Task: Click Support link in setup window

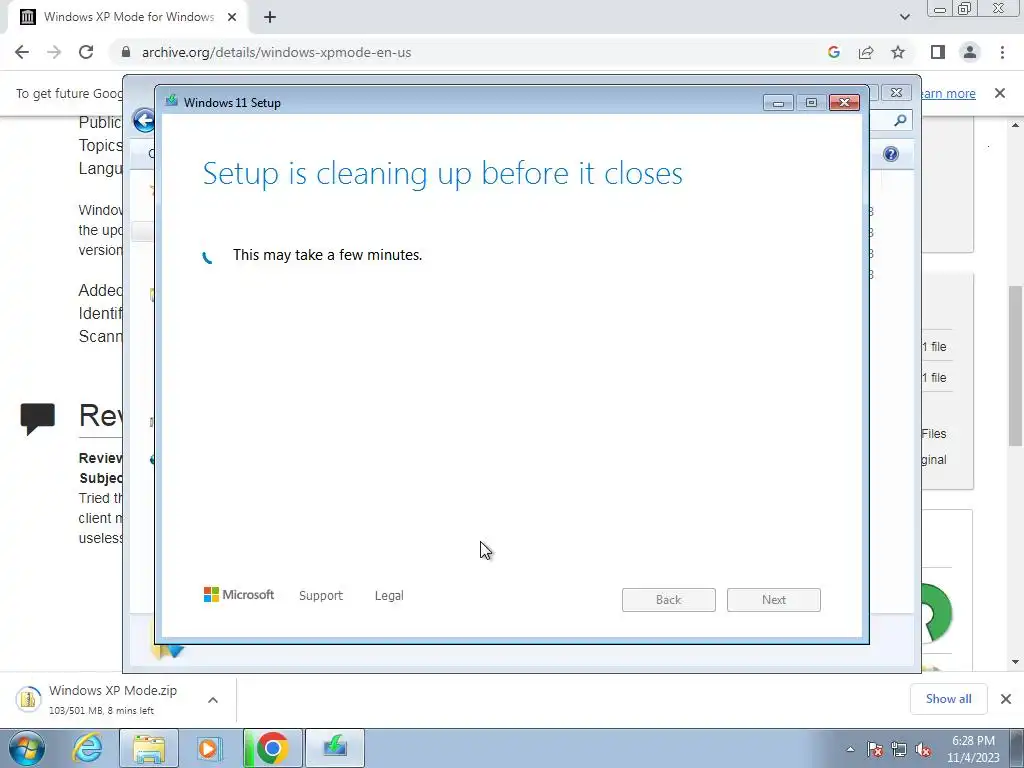Action: tap(321, 596)
